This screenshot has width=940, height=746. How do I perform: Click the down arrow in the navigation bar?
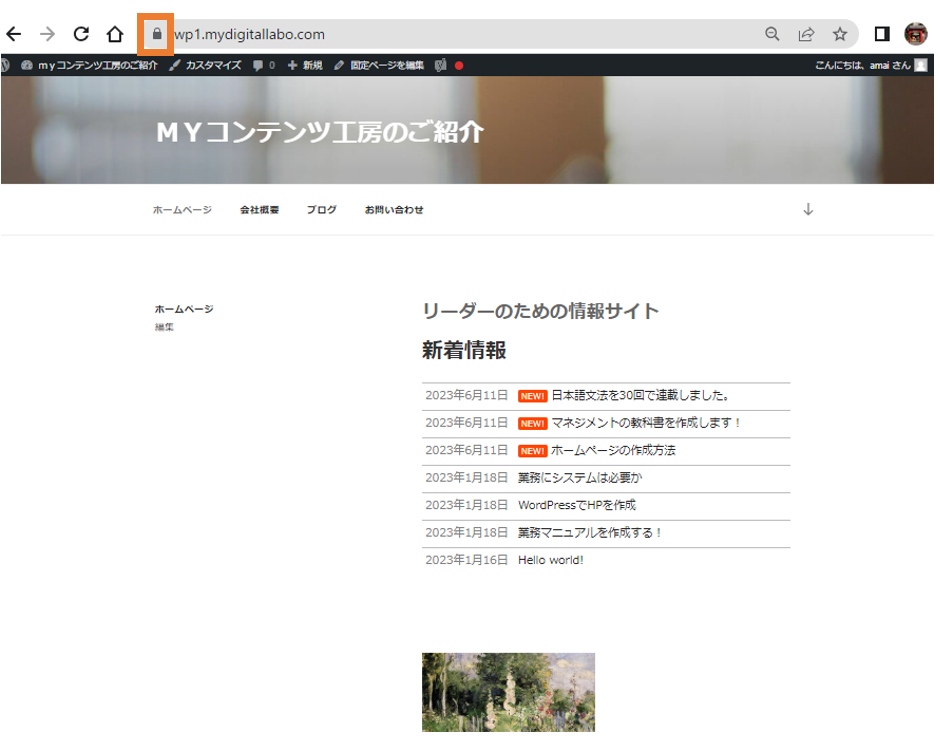808,210
